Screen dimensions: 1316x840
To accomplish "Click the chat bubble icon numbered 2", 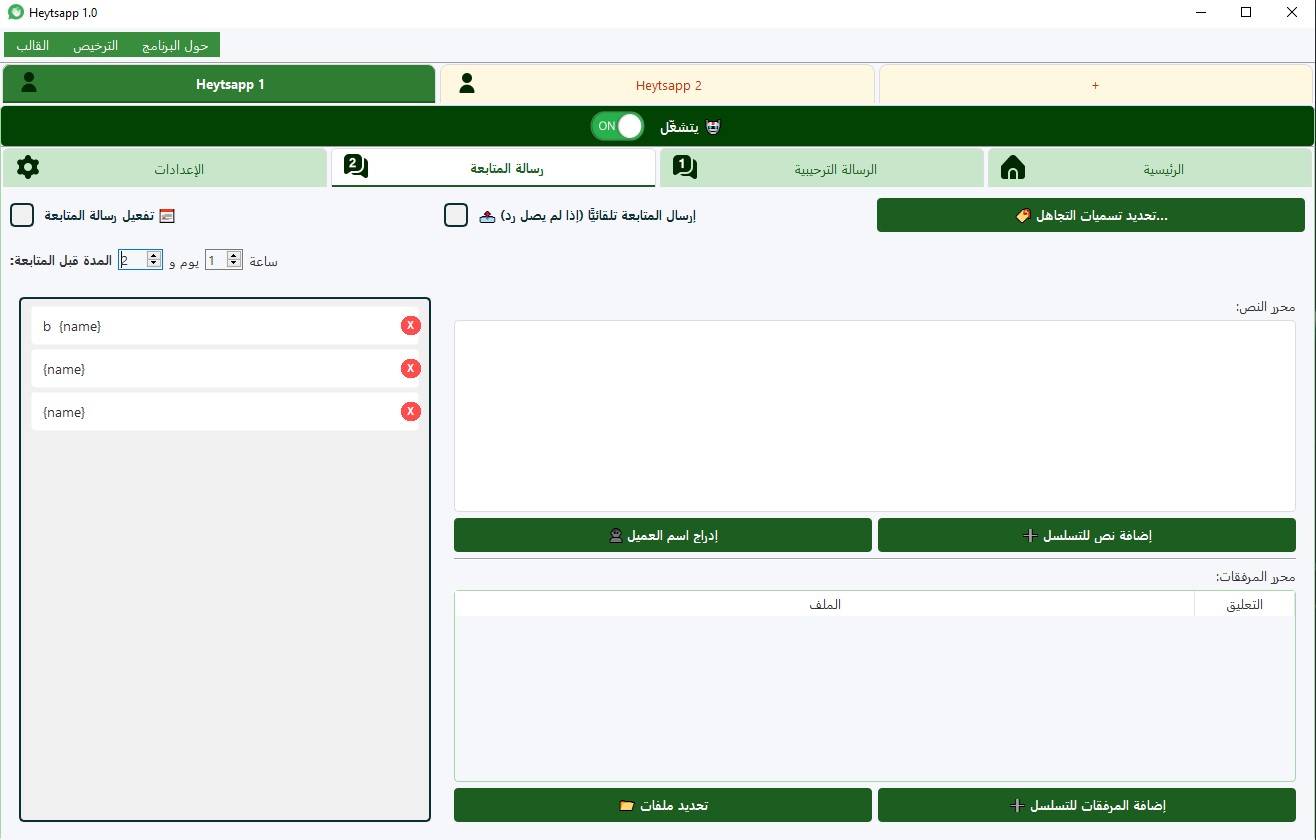I will [x=356, y=166].
